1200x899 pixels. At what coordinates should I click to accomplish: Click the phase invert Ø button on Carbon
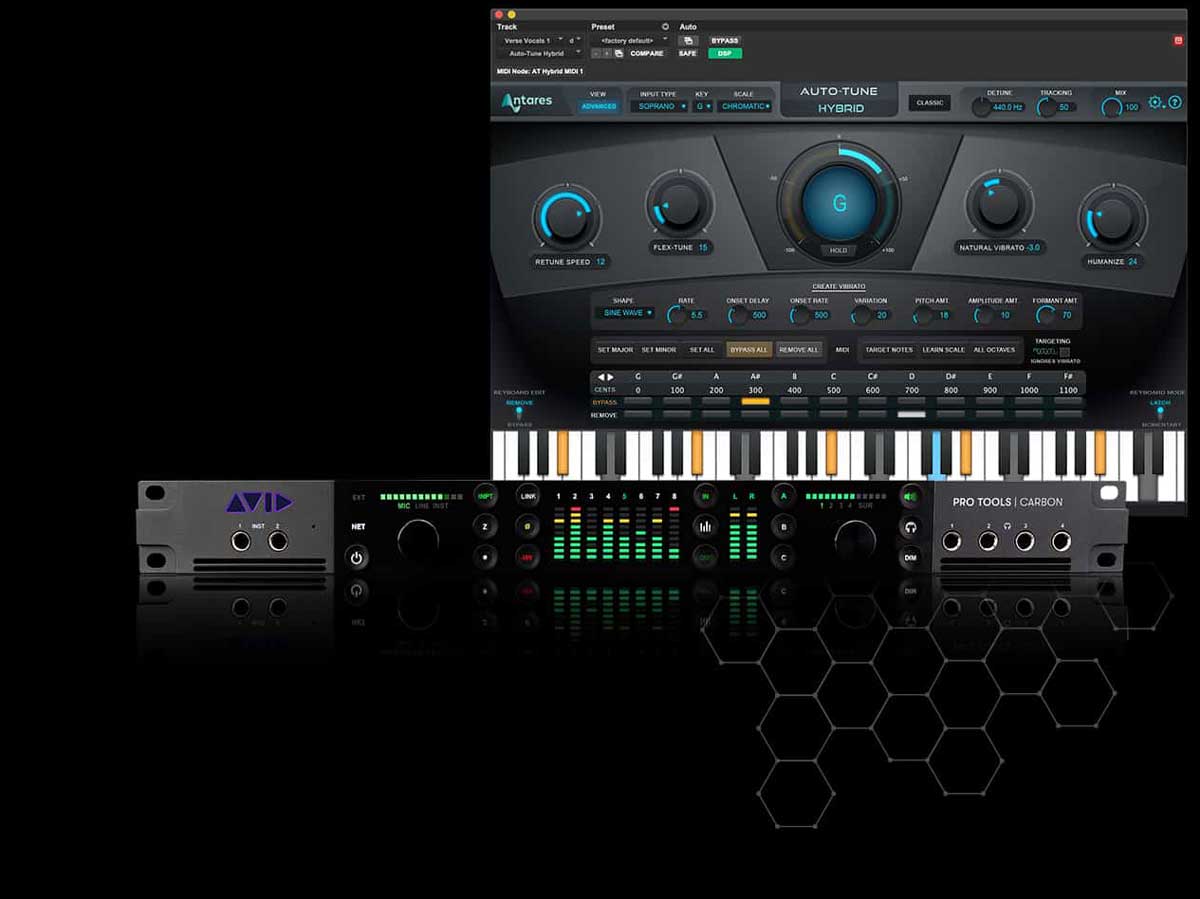click(527, 526)
